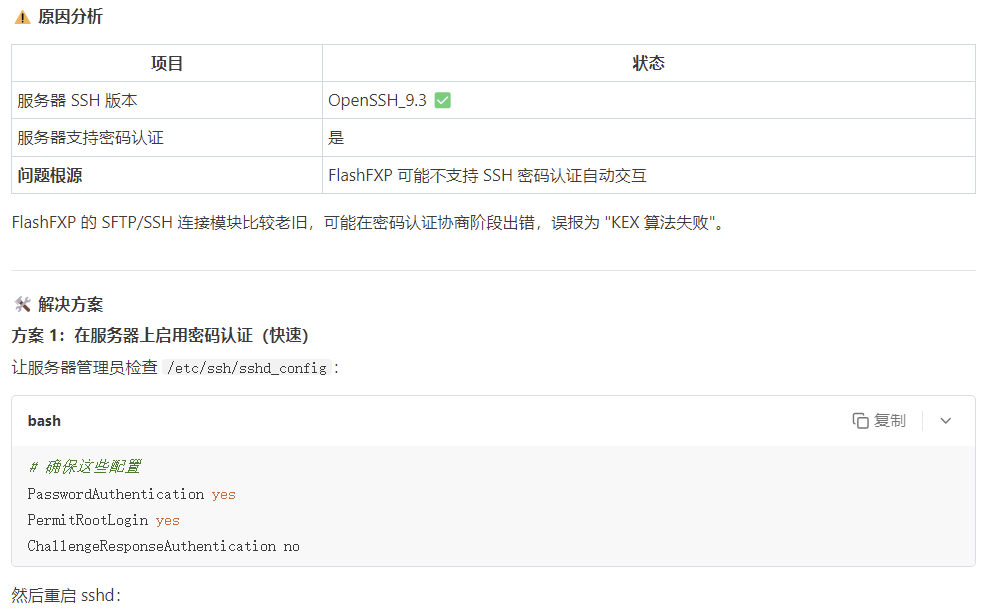Select the 问题根源 cell
The image size is (984, 614).
(167, 175)
